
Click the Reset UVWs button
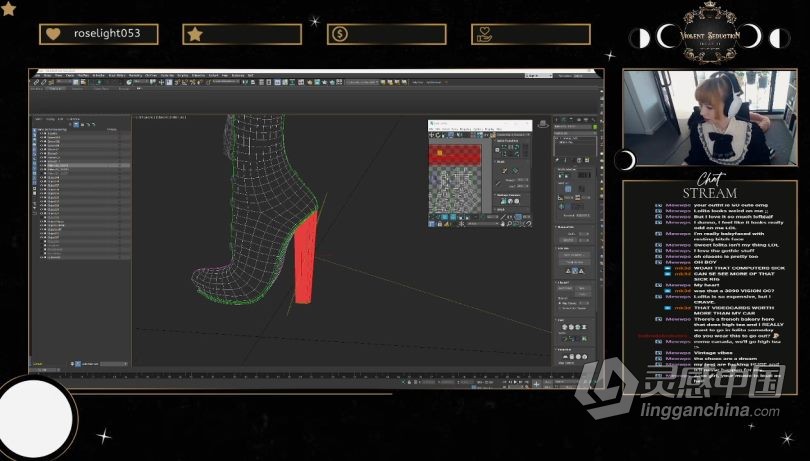click(566, 288)
